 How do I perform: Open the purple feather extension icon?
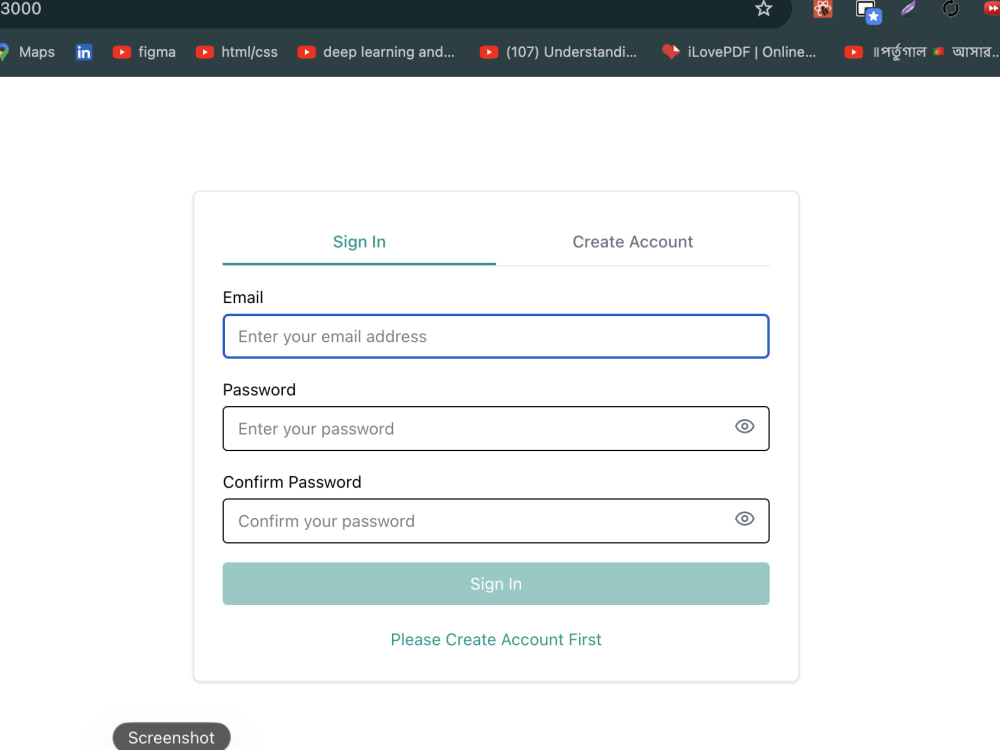pyautogui.click(x=908, y=9)
